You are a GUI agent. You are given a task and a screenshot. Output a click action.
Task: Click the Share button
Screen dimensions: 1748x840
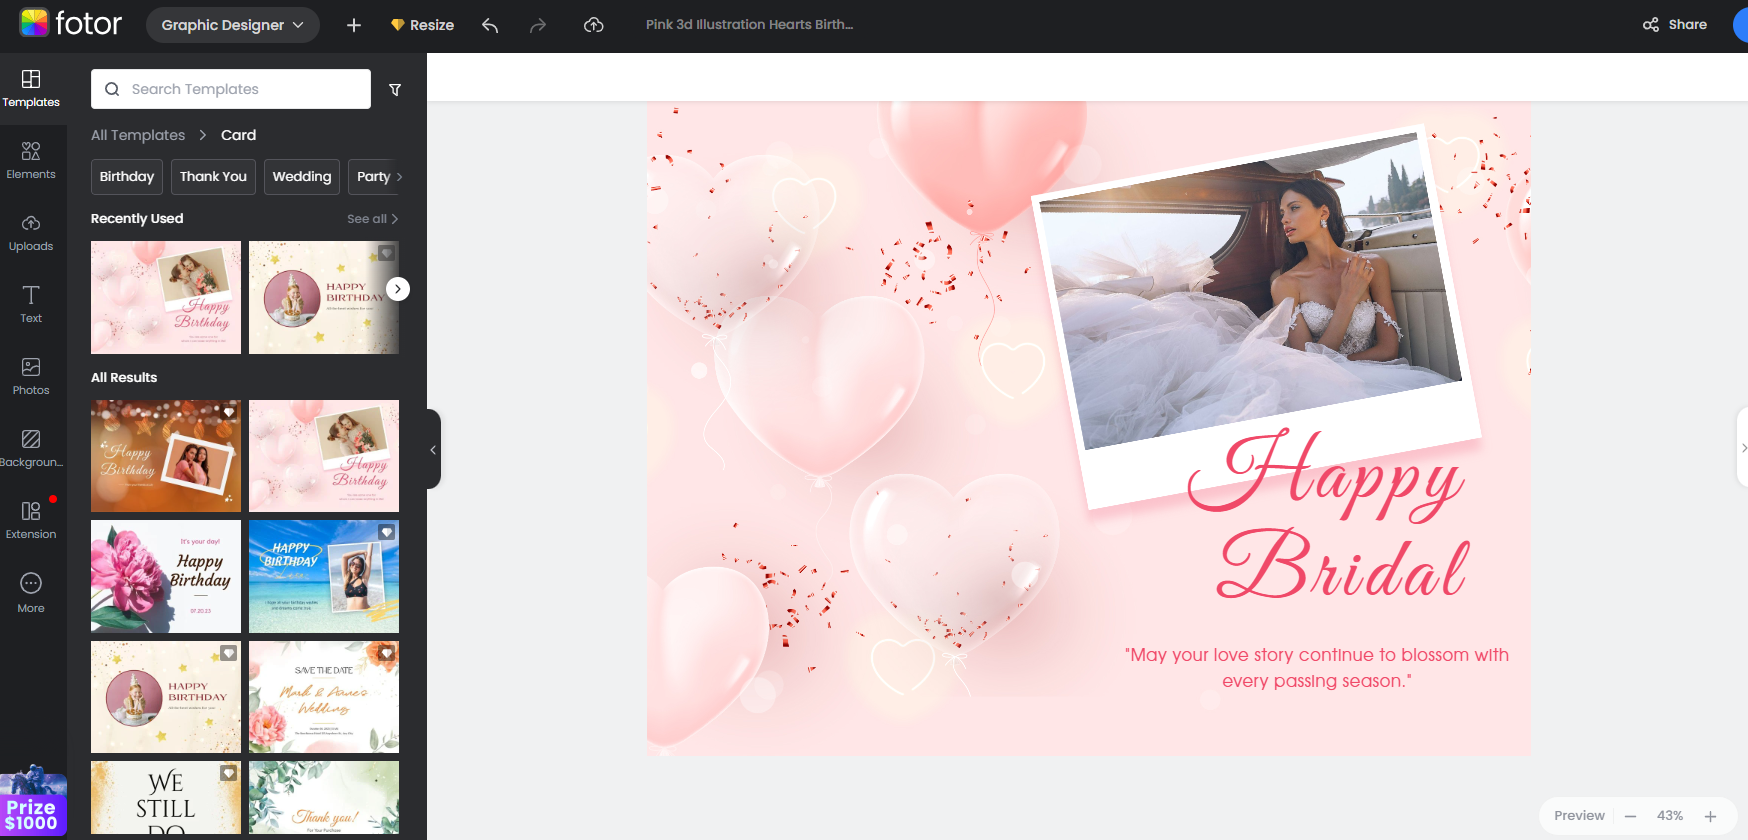coord(1675,24)
